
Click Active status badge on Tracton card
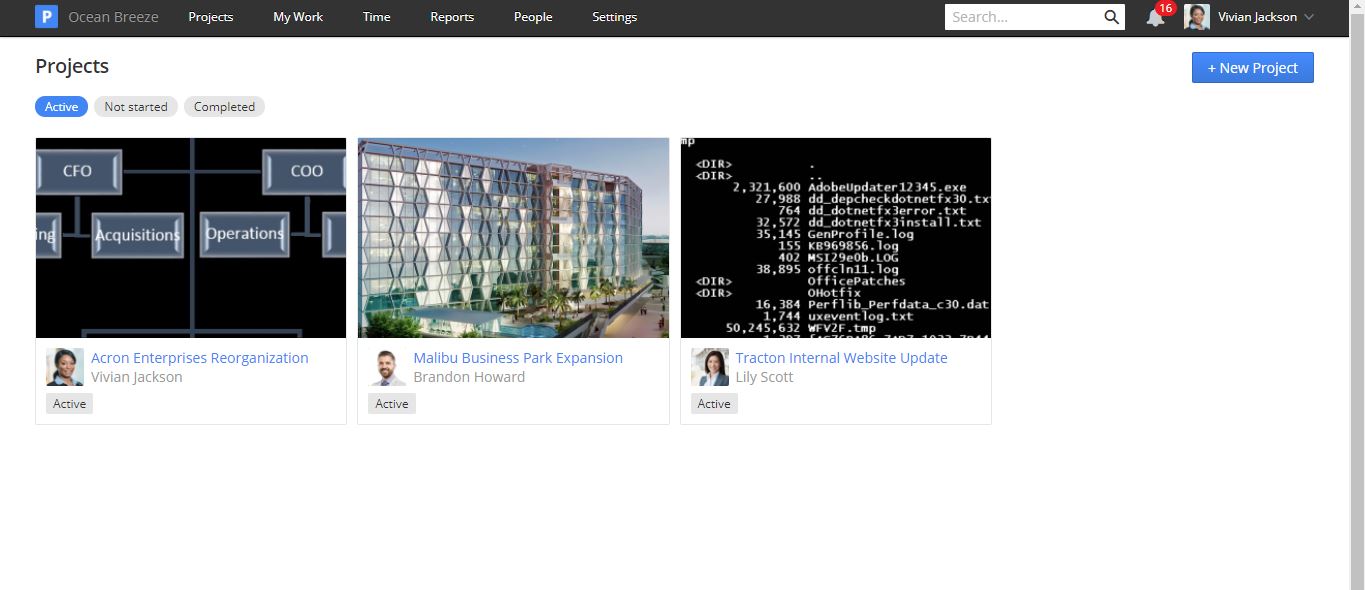pos(714,404)
